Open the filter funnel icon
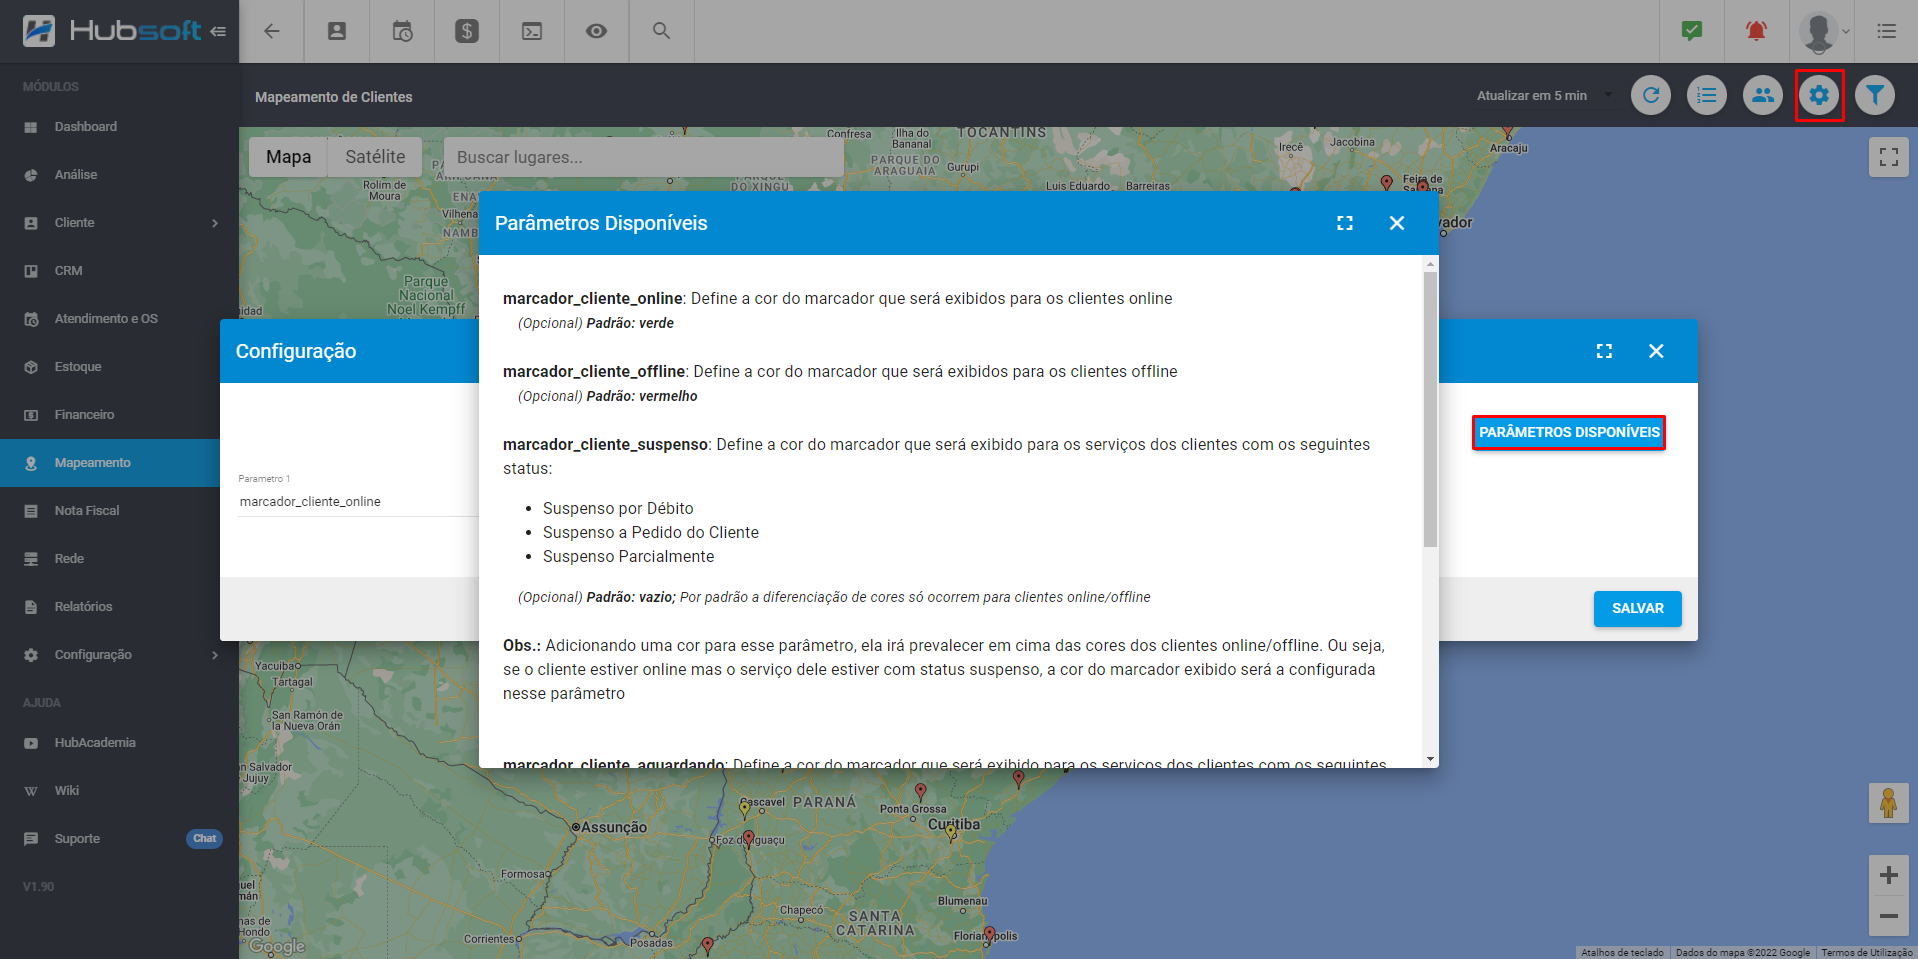This screenshot has width=1918, height=959. (1875, 95)
